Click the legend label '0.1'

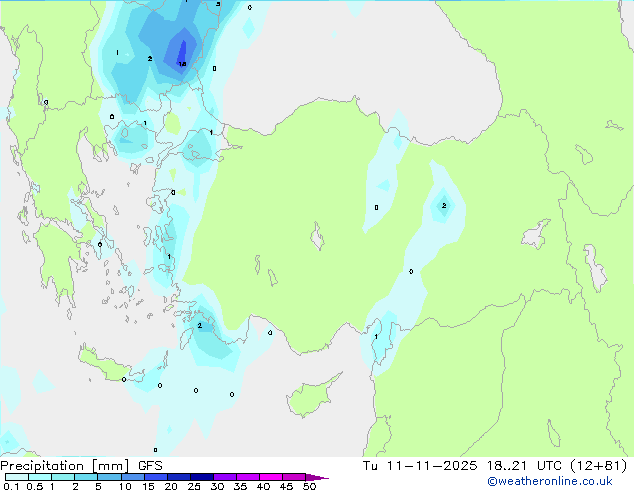point(11,486)
